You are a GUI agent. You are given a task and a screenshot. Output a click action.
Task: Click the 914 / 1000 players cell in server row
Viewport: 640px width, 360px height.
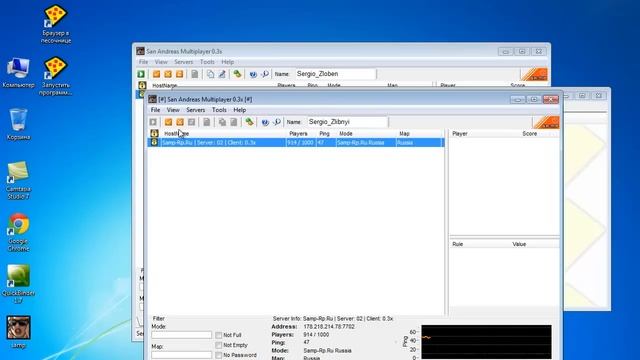300,142
